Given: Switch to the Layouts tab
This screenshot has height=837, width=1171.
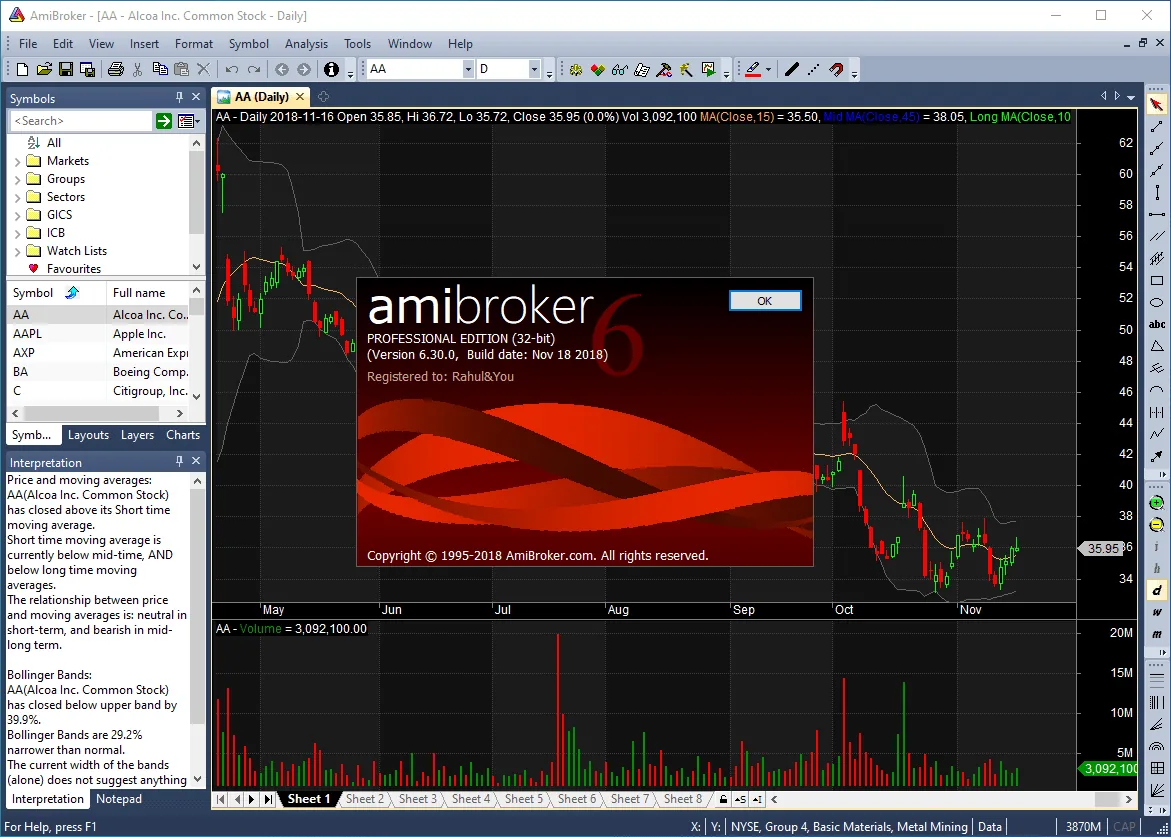Looking at the screenshot, I should (88, 435).
